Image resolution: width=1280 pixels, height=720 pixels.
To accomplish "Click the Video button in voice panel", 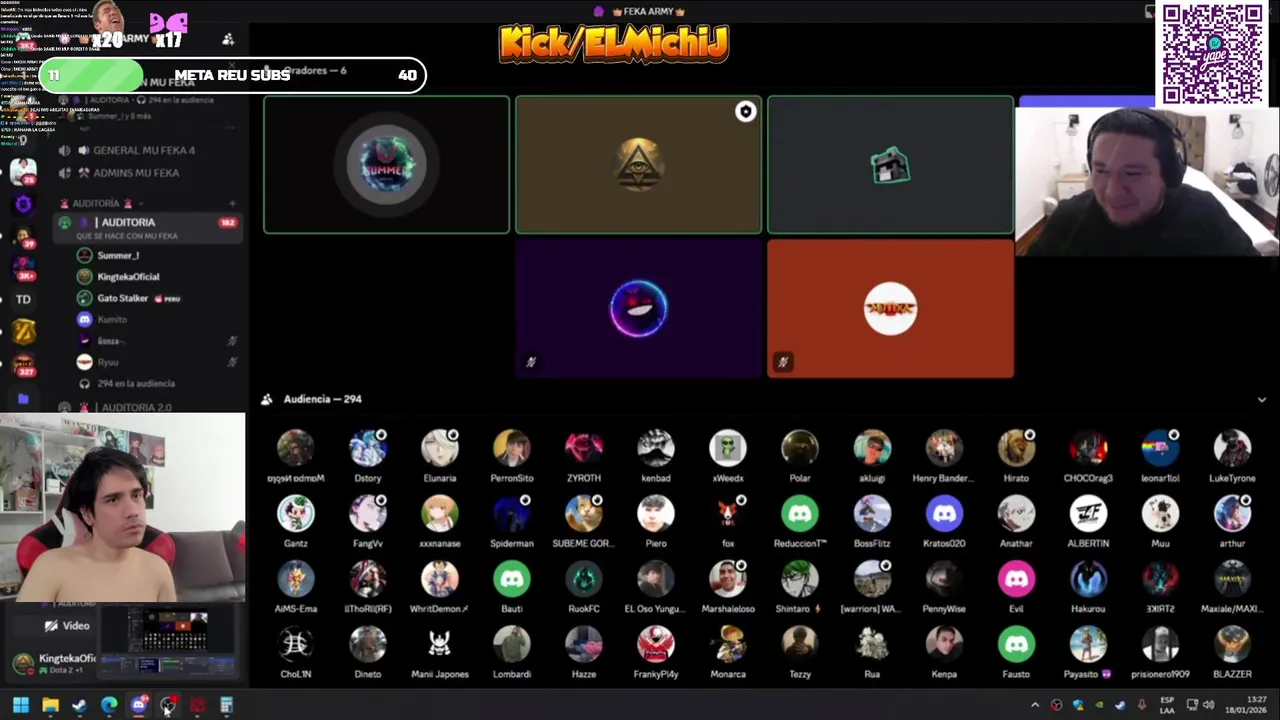I will tap(66, 626).
